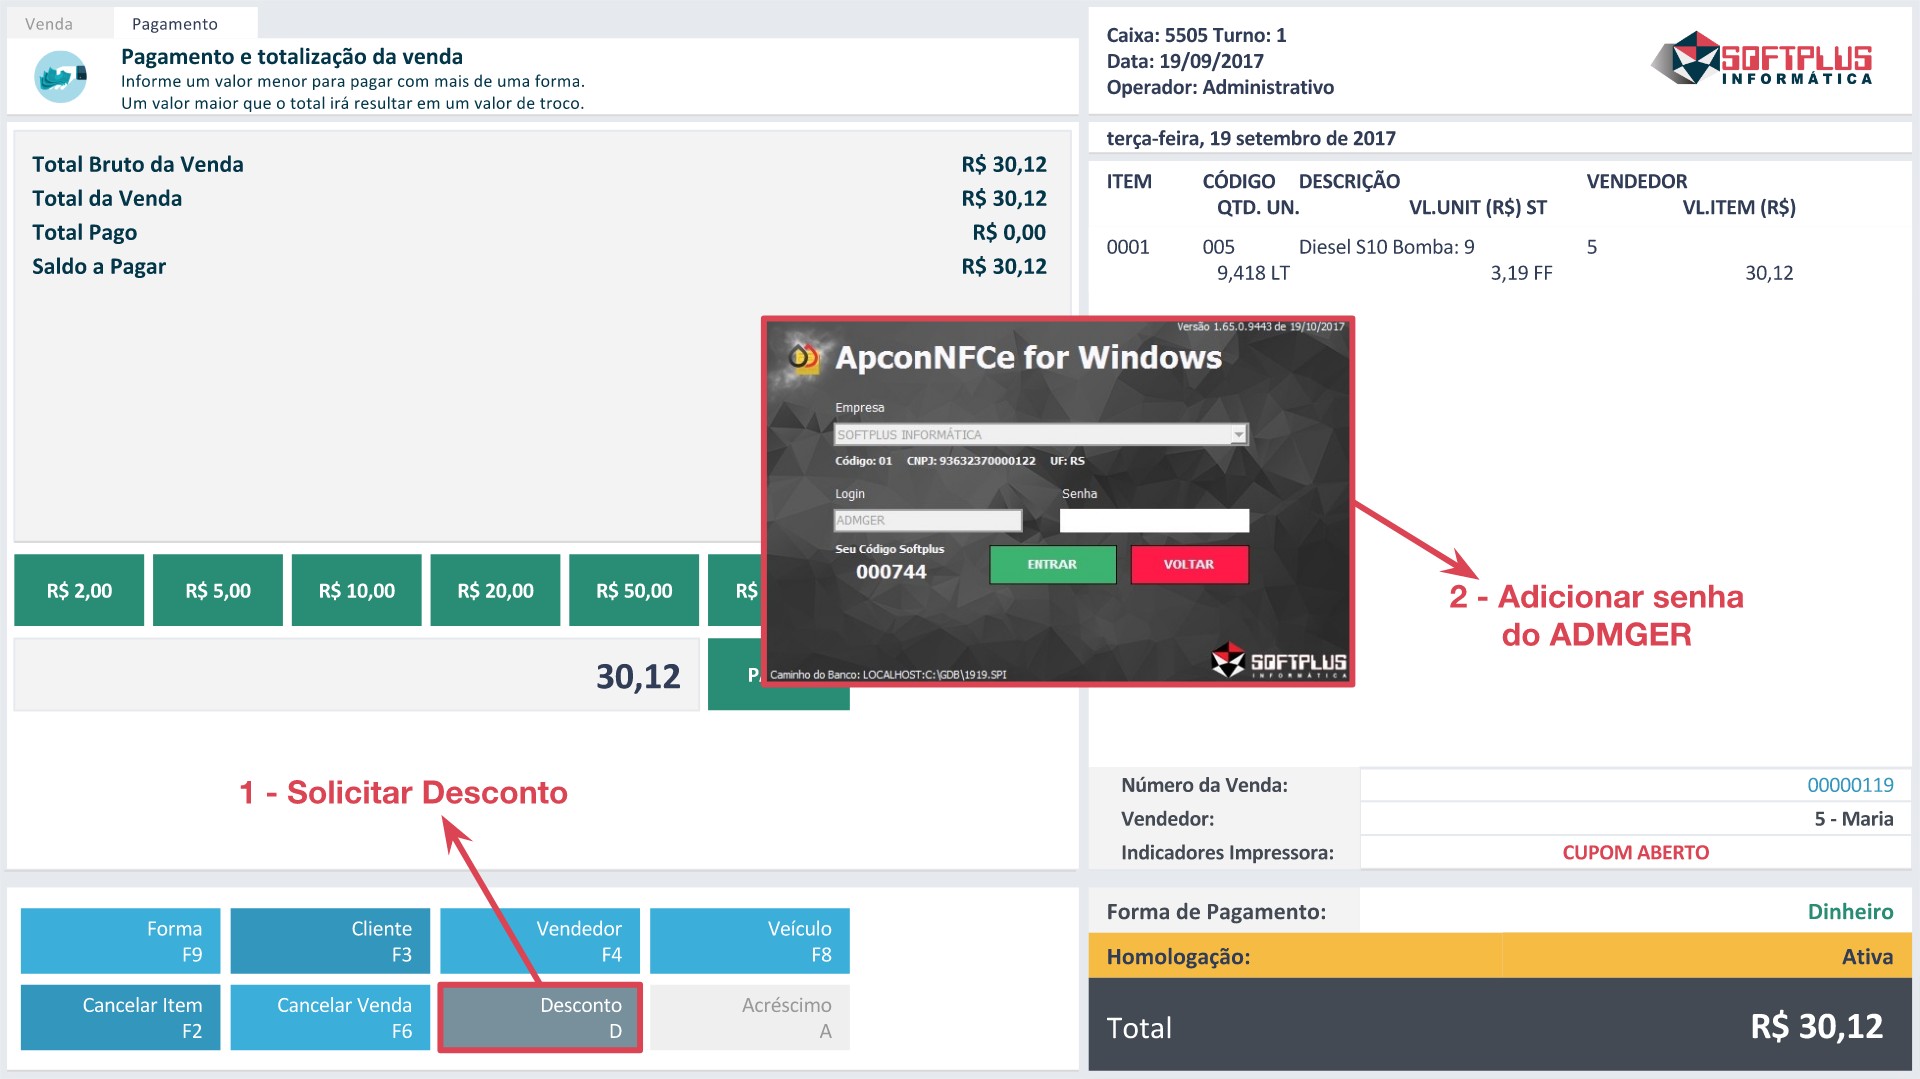Click vendedor value 5 - Maria
Image resolution: width=1920 pixels, height=1079 pixels.
[1854, 819]
